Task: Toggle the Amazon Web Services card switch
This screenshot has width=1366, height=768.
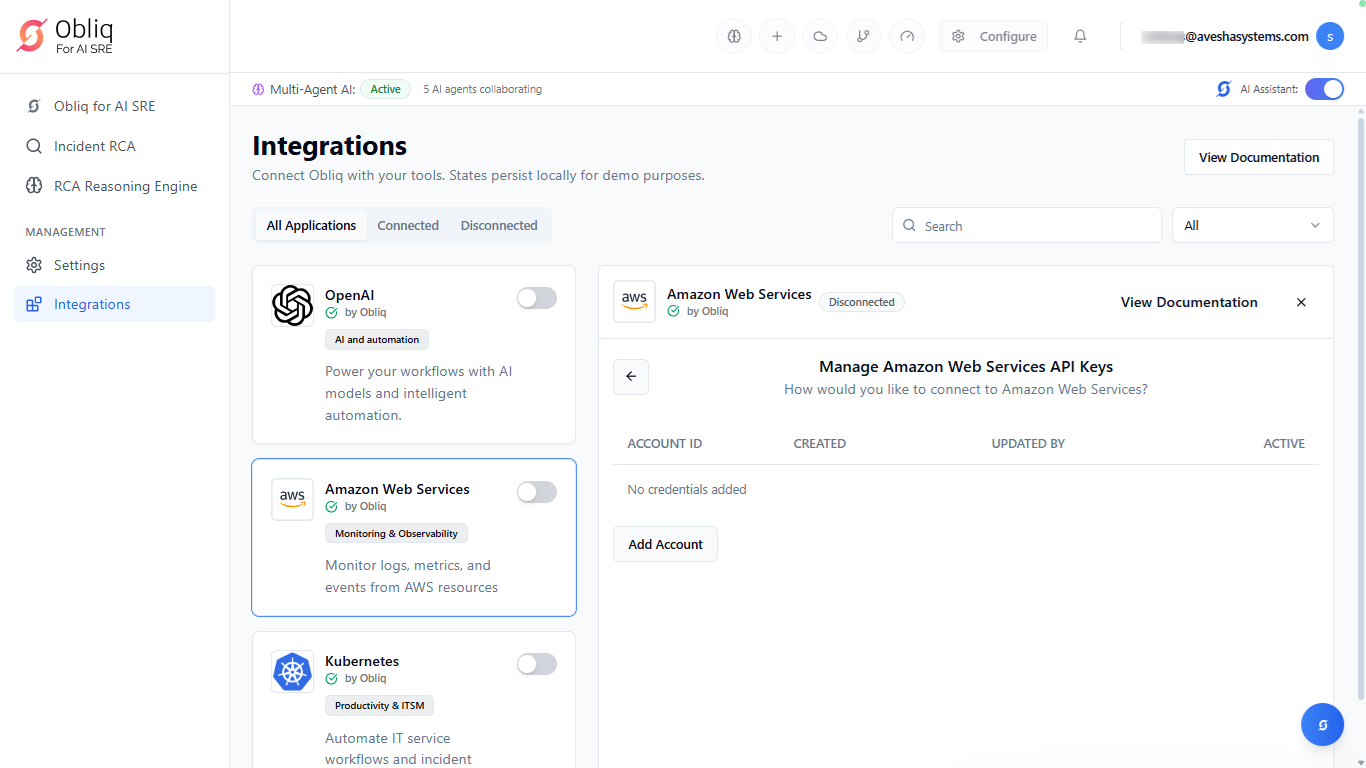Action: [537, 492]
